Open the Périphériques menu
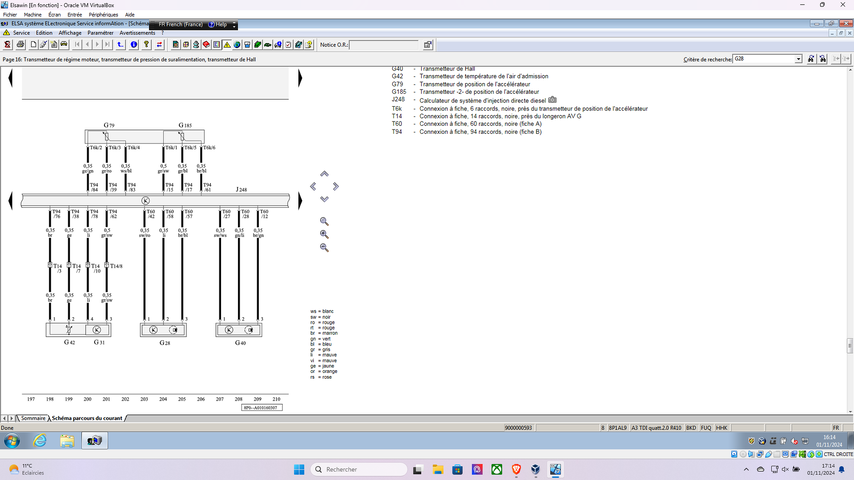Viewport: 854px width, 480px height. pos(103,15)
